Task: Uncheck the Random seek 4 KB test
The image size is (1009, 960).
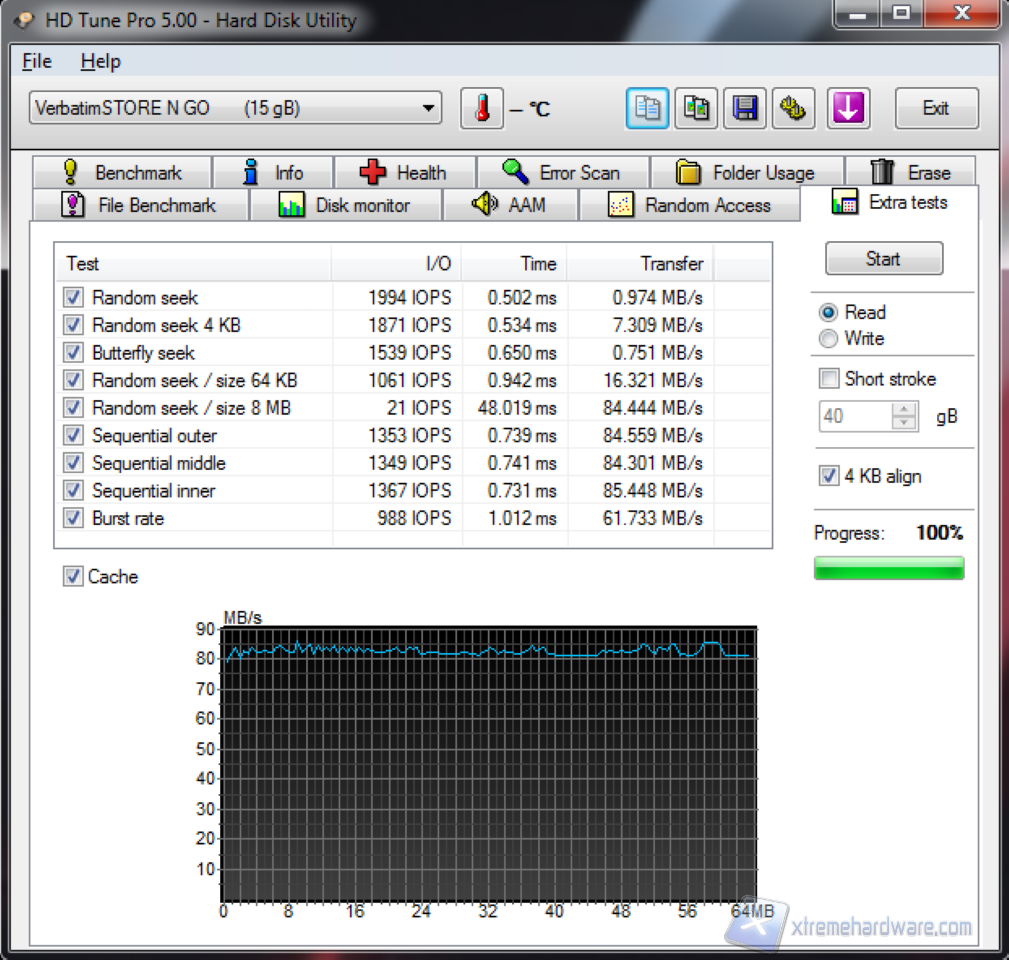Action: (x=73, y=325)
